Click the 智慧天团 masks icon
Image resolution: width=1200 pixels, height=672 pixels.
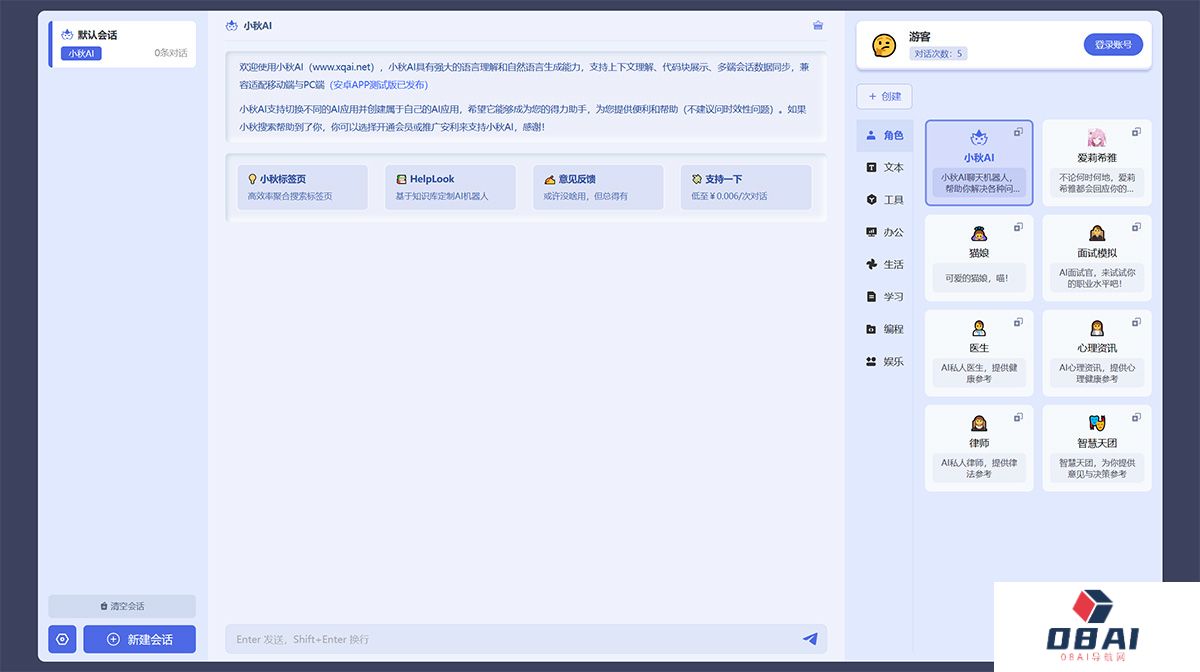(x=1097, y=423)
